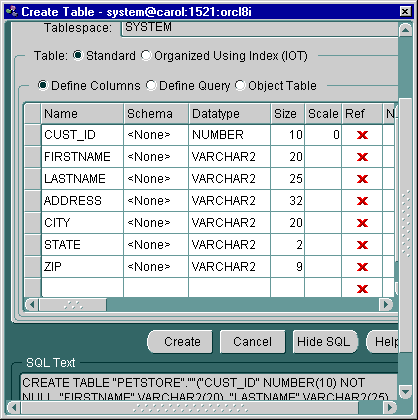The height and width of the screenshot is (420, 418).
Task: Click the CITY name cell
Action: coord(82,223)
